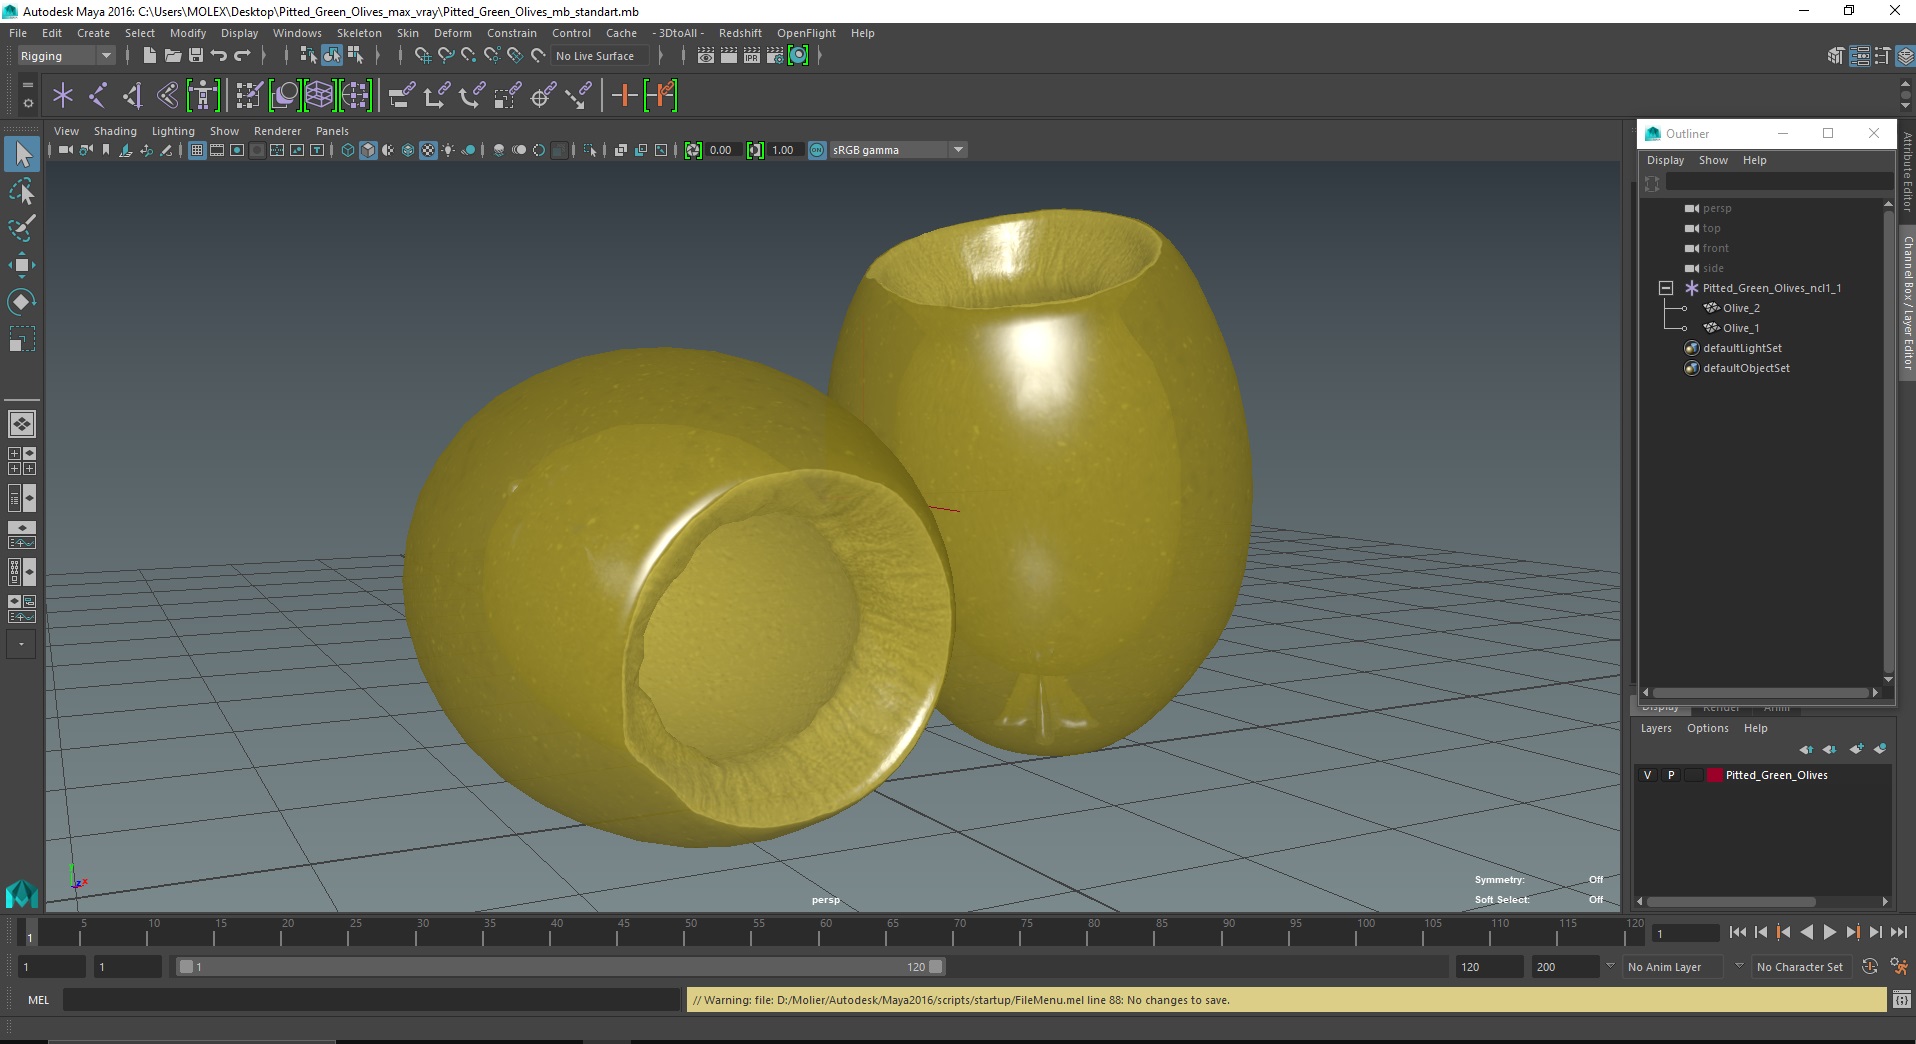Go to start of playback range
This screenshot has width=1916, height=1044.
pos(1738,932)
